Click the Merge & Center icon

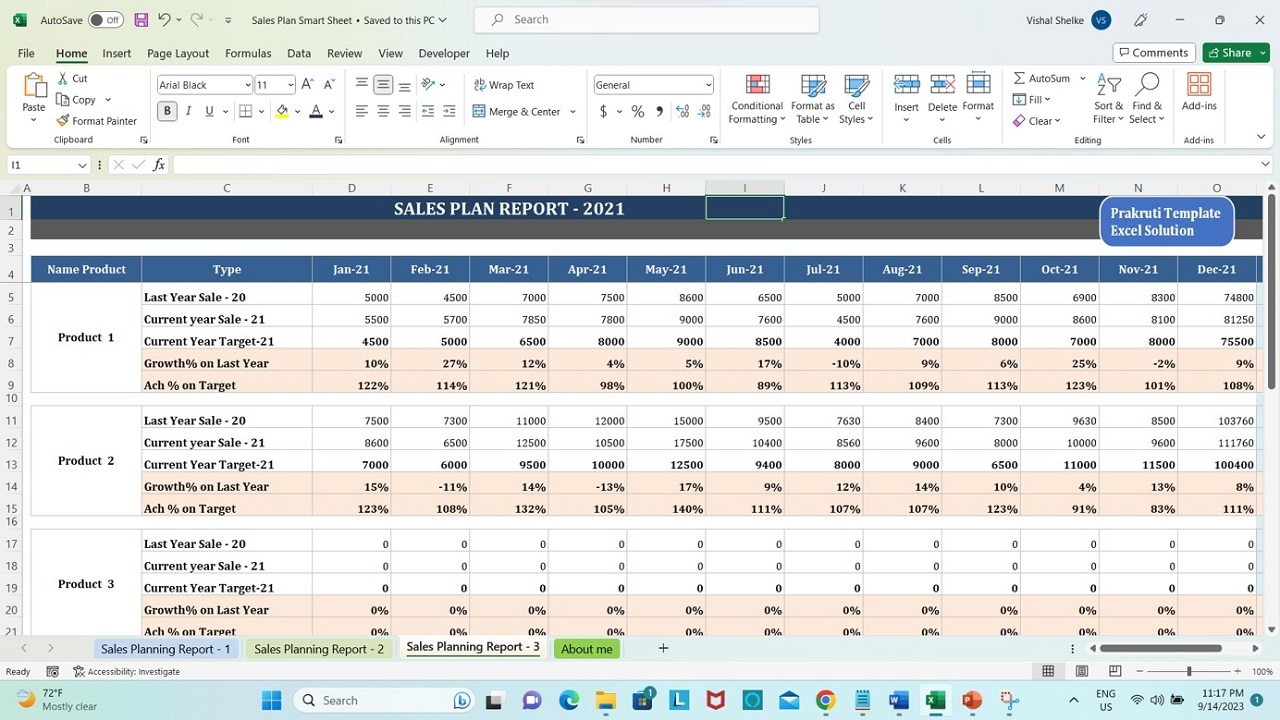click(x=479, y=112)
